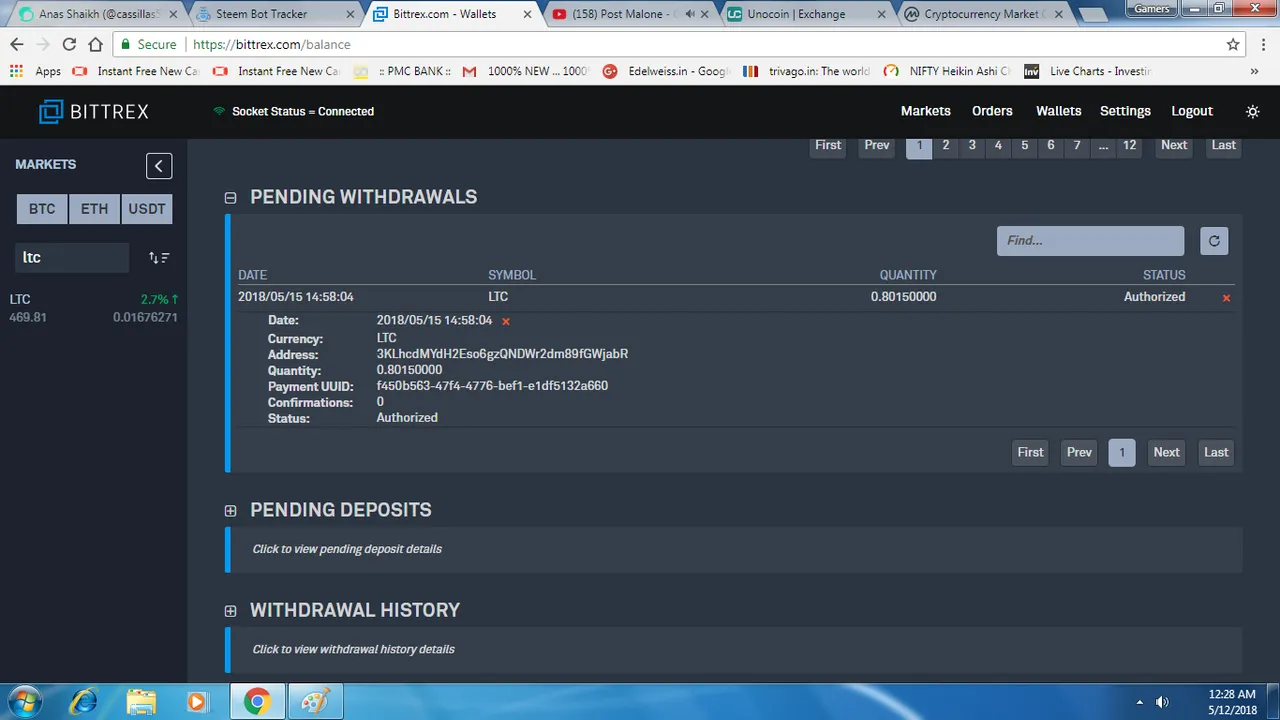Click Prev in the top pagination

click(x=877, y=146)
